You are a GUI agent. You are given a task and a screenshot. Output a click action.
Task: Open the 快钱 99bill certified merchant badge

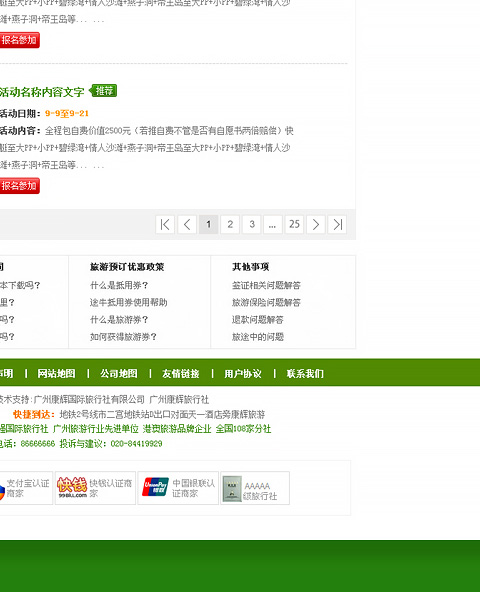(95, 488)
